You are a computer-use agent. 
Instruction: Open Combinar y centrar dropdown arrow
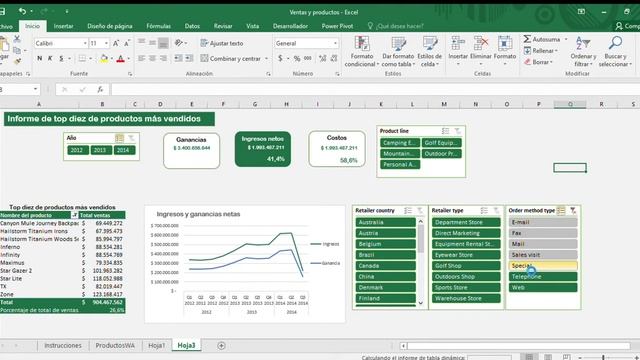click(267, 58)
